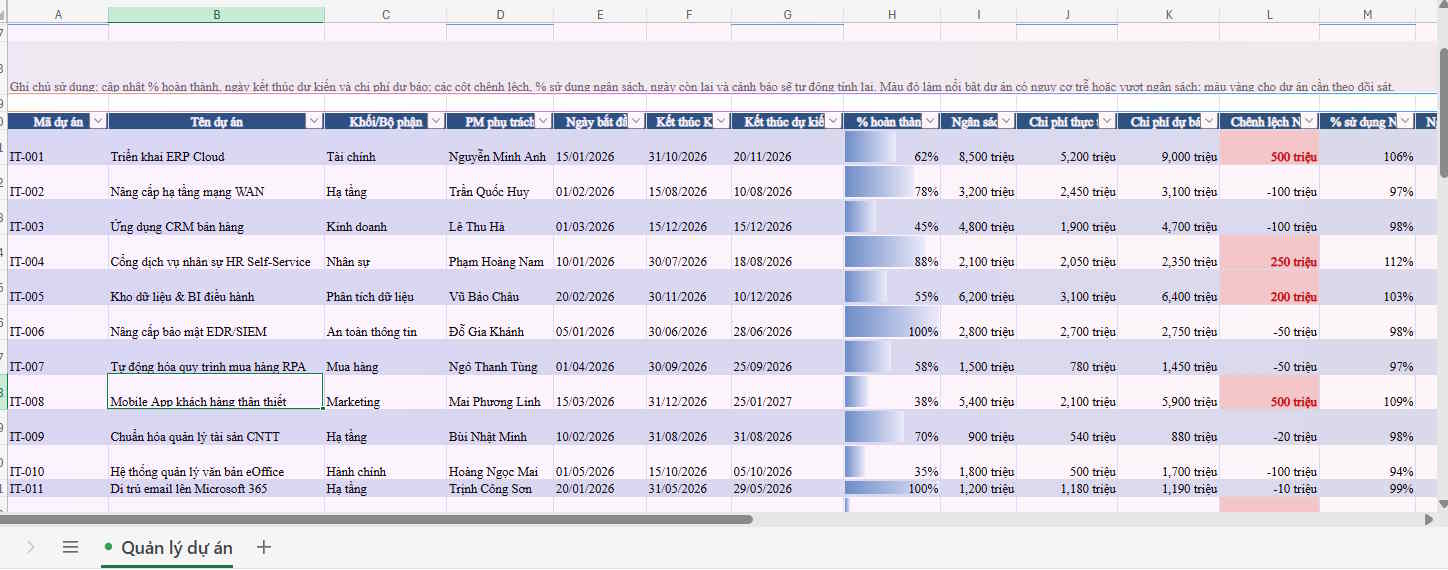
Task: Open the Khối/Bộ phận filter dropdown
Action: 436,121
